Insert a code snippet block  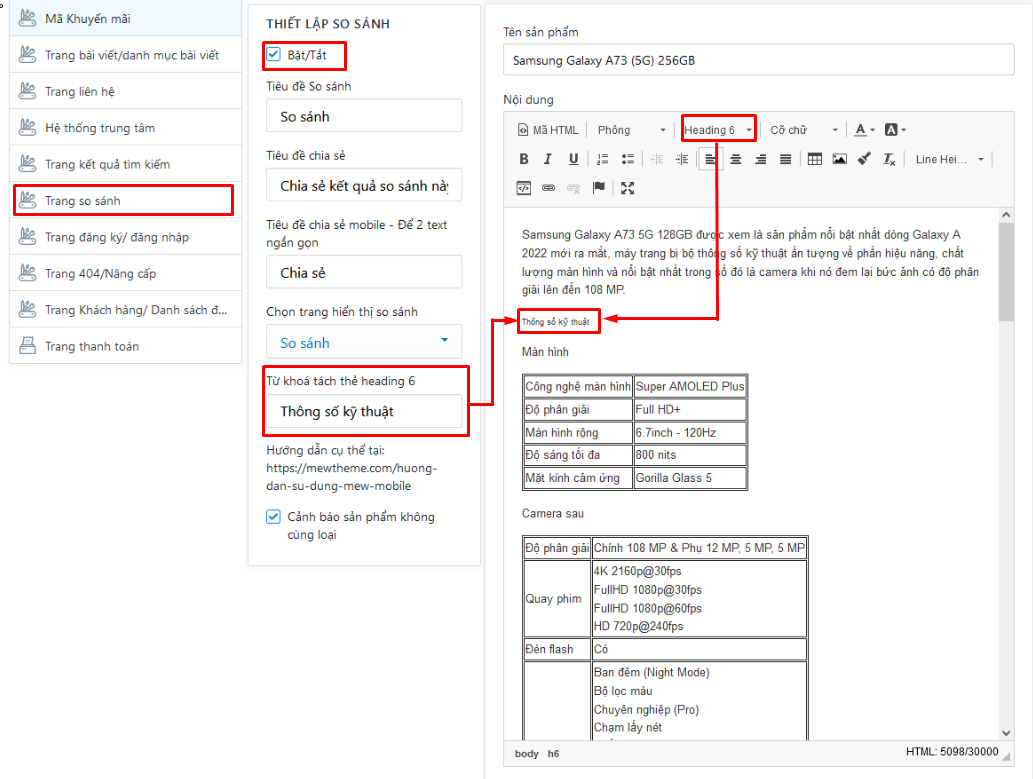[x=524, y=188]
